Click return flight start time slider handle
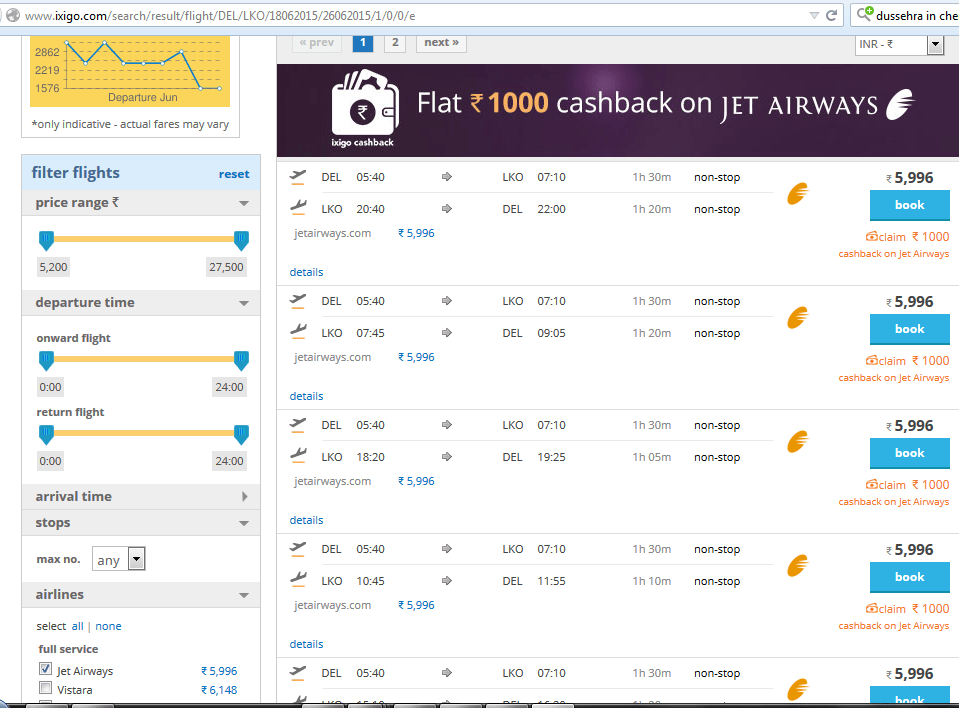959x708 pixels. click(x=46, y=435)
